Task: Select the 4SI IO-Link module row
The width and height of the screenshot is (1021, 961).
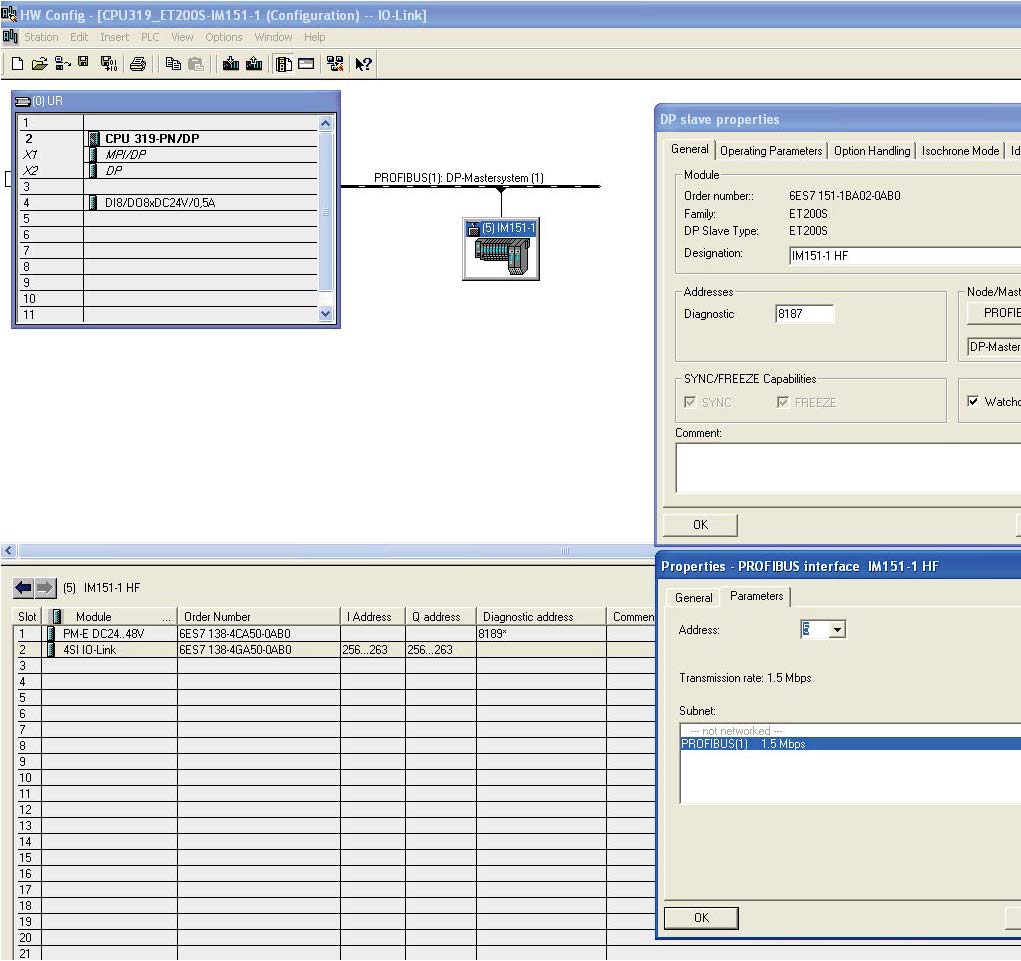Action: [335, 650]
